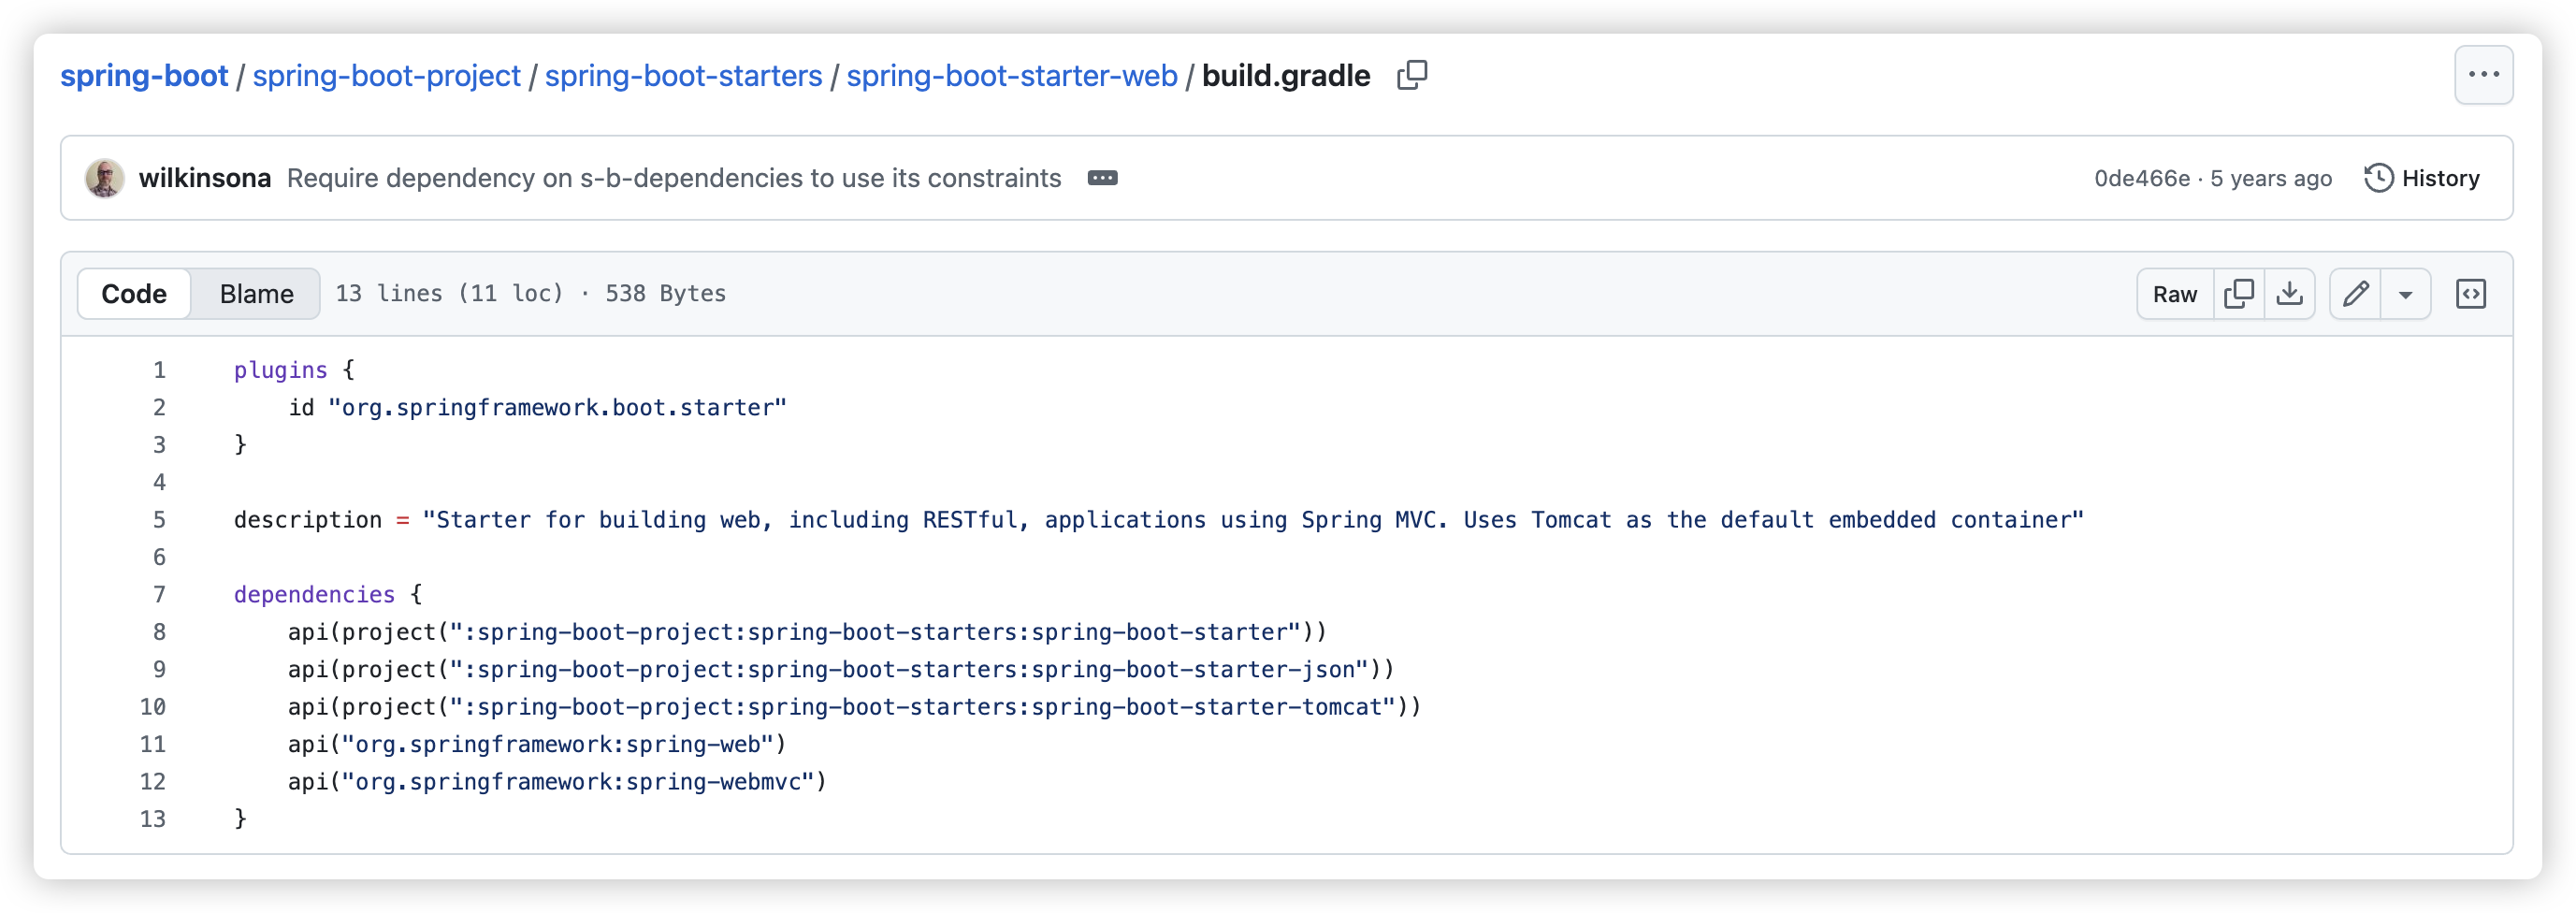Switch to the Code tab

click(x=134, y=294)
